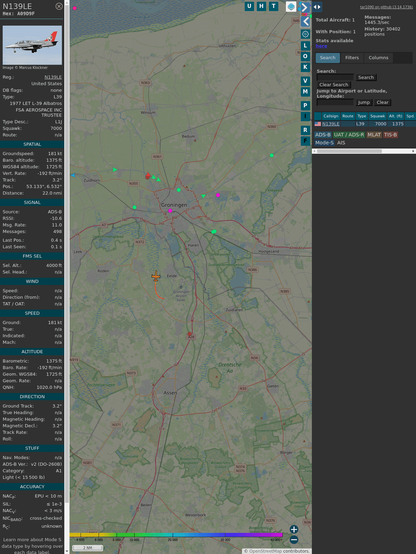Toggle the sidebar width double-arrow icon
Screen dimensions: 416x554
pos(317,7)
